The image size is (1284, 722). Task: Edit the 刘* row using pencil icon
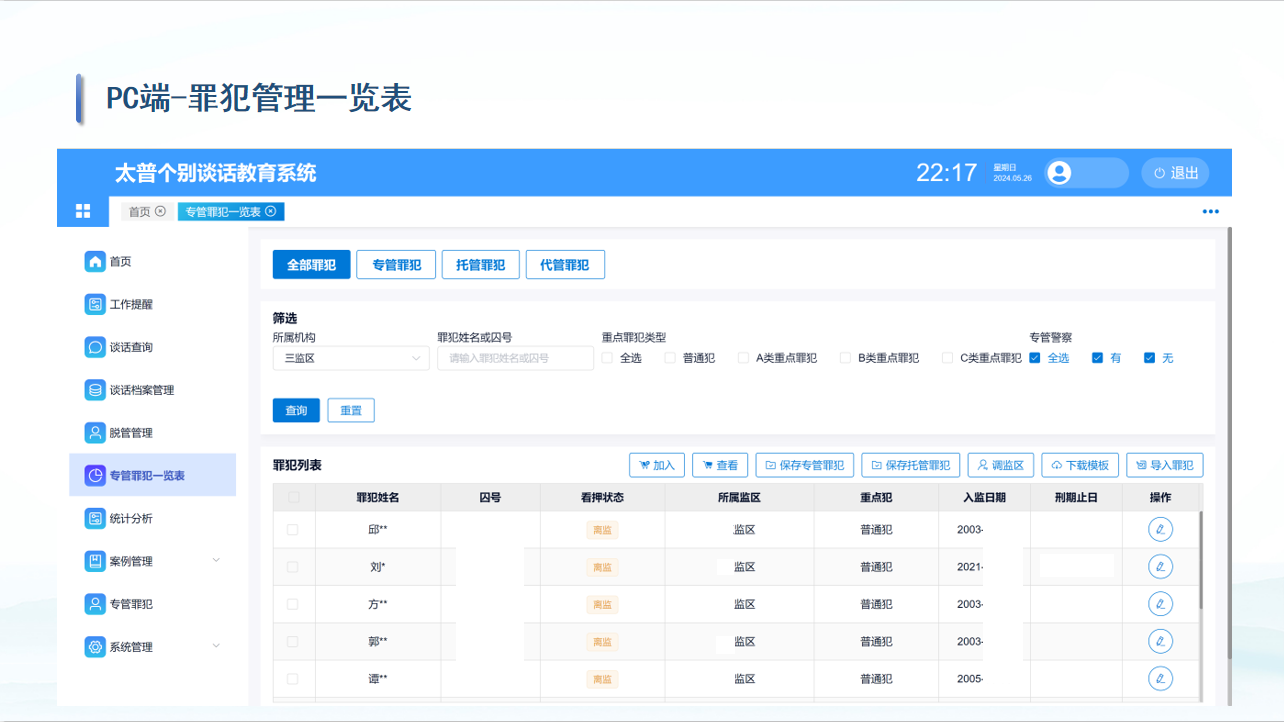coord(1160,567)
